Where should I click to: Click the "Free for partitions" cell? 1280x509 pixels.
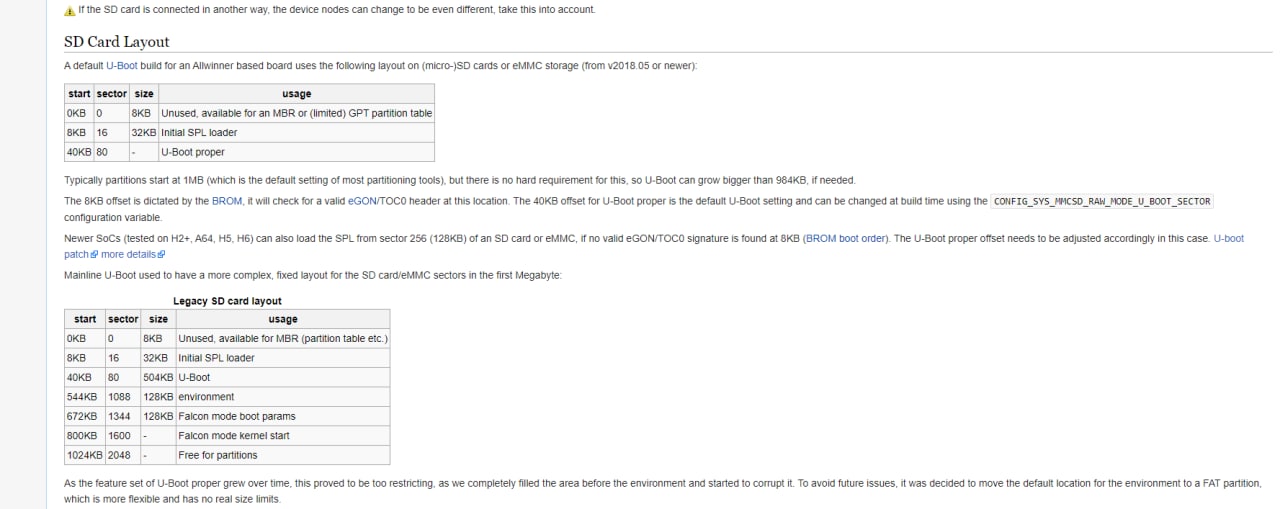[x=283, y=455]
